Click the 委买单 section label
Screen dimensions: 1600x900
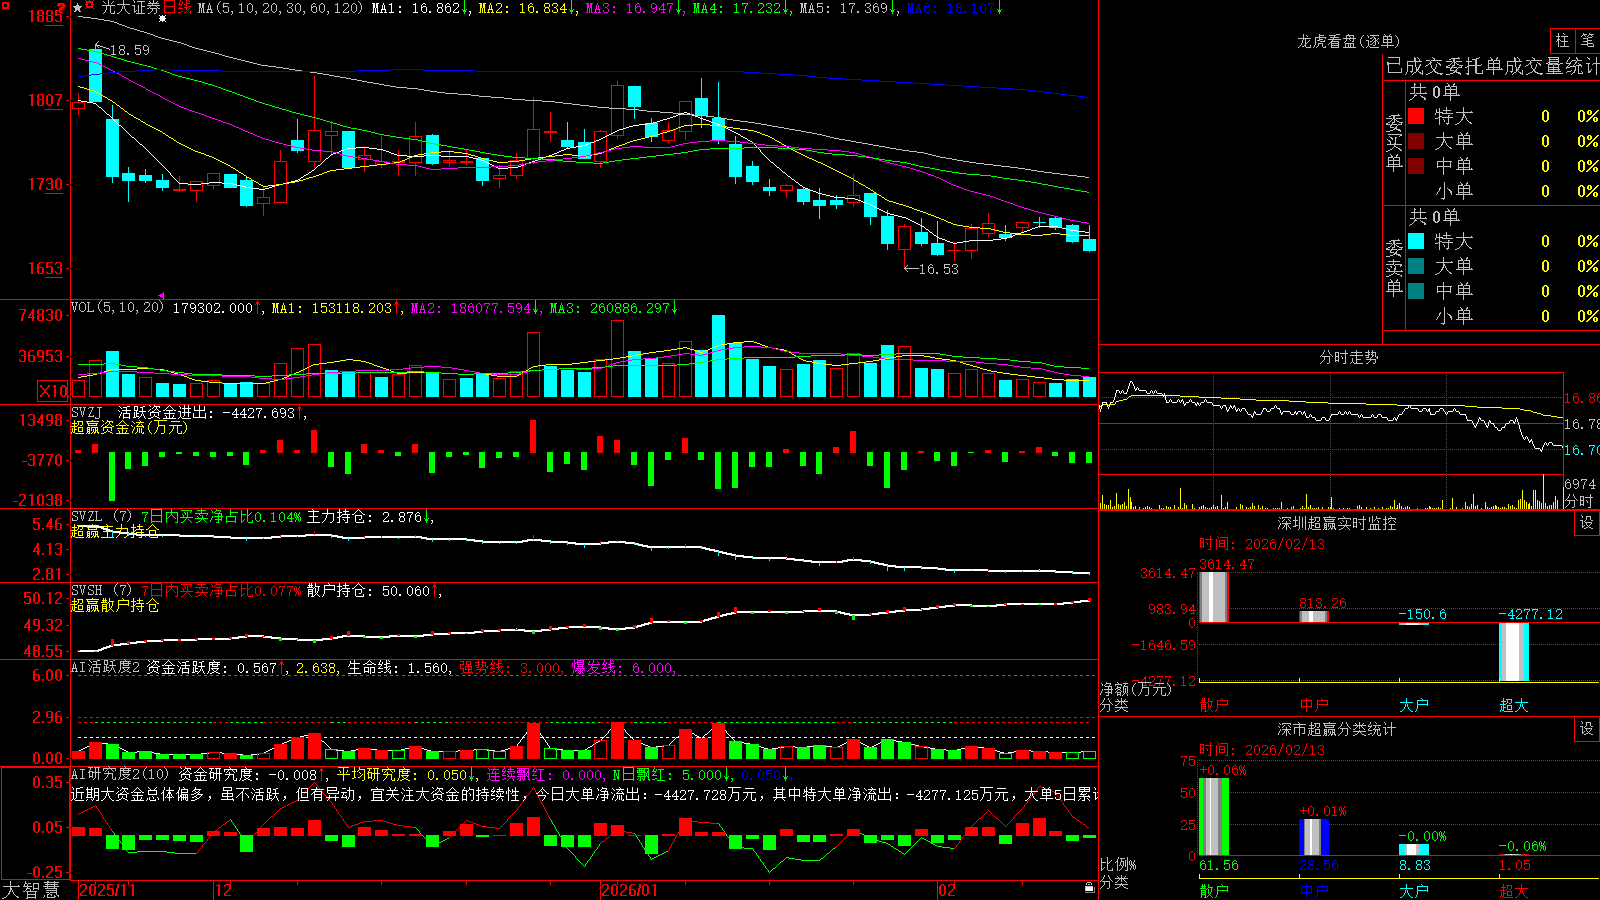1394,142
